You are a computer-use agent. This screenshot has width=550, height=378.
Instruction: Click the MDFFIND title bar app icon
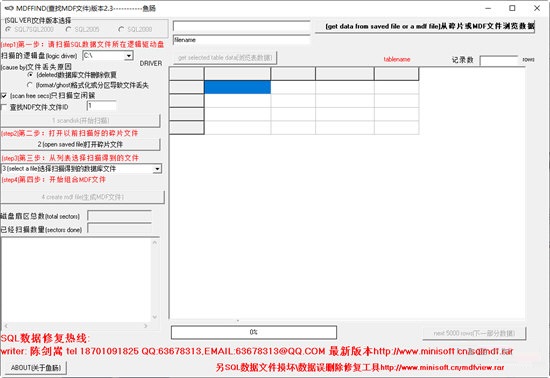point(9,8)
